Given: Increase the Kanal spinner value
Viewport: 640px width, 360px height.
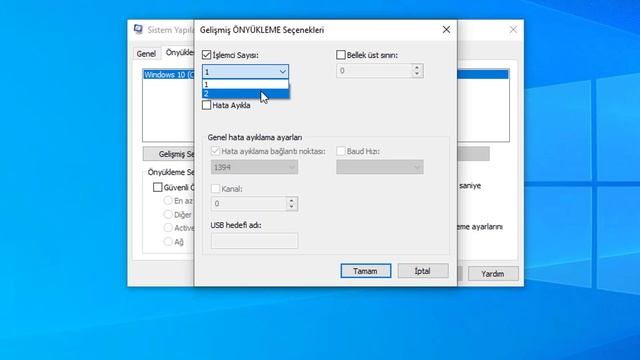Looking at the screenshot, I should (291, 200).
